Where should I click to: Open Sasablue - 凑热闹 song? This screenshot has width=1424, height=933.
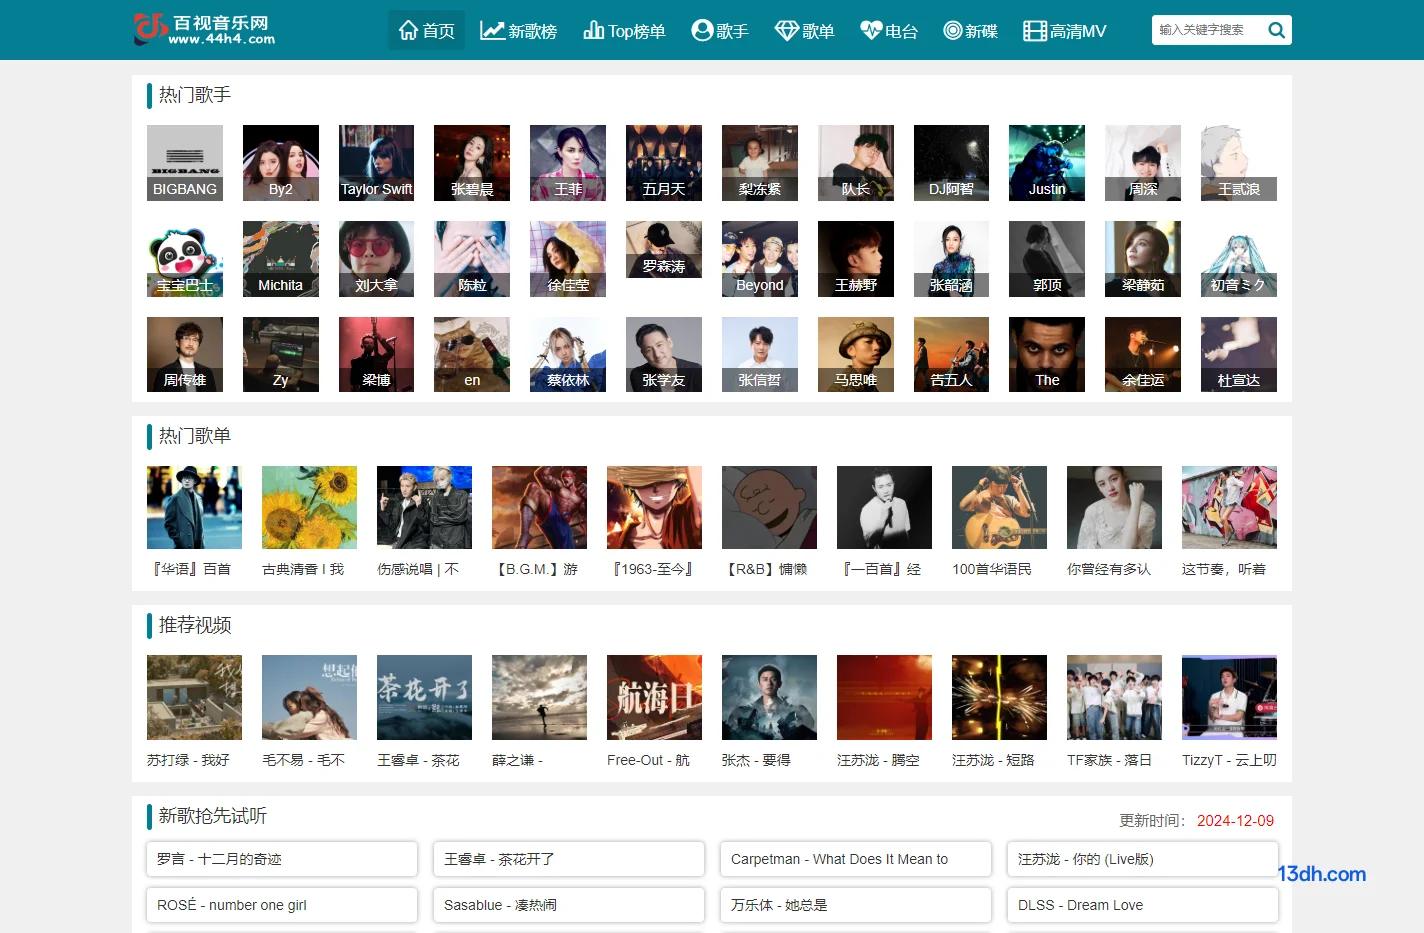pos(569,905)
